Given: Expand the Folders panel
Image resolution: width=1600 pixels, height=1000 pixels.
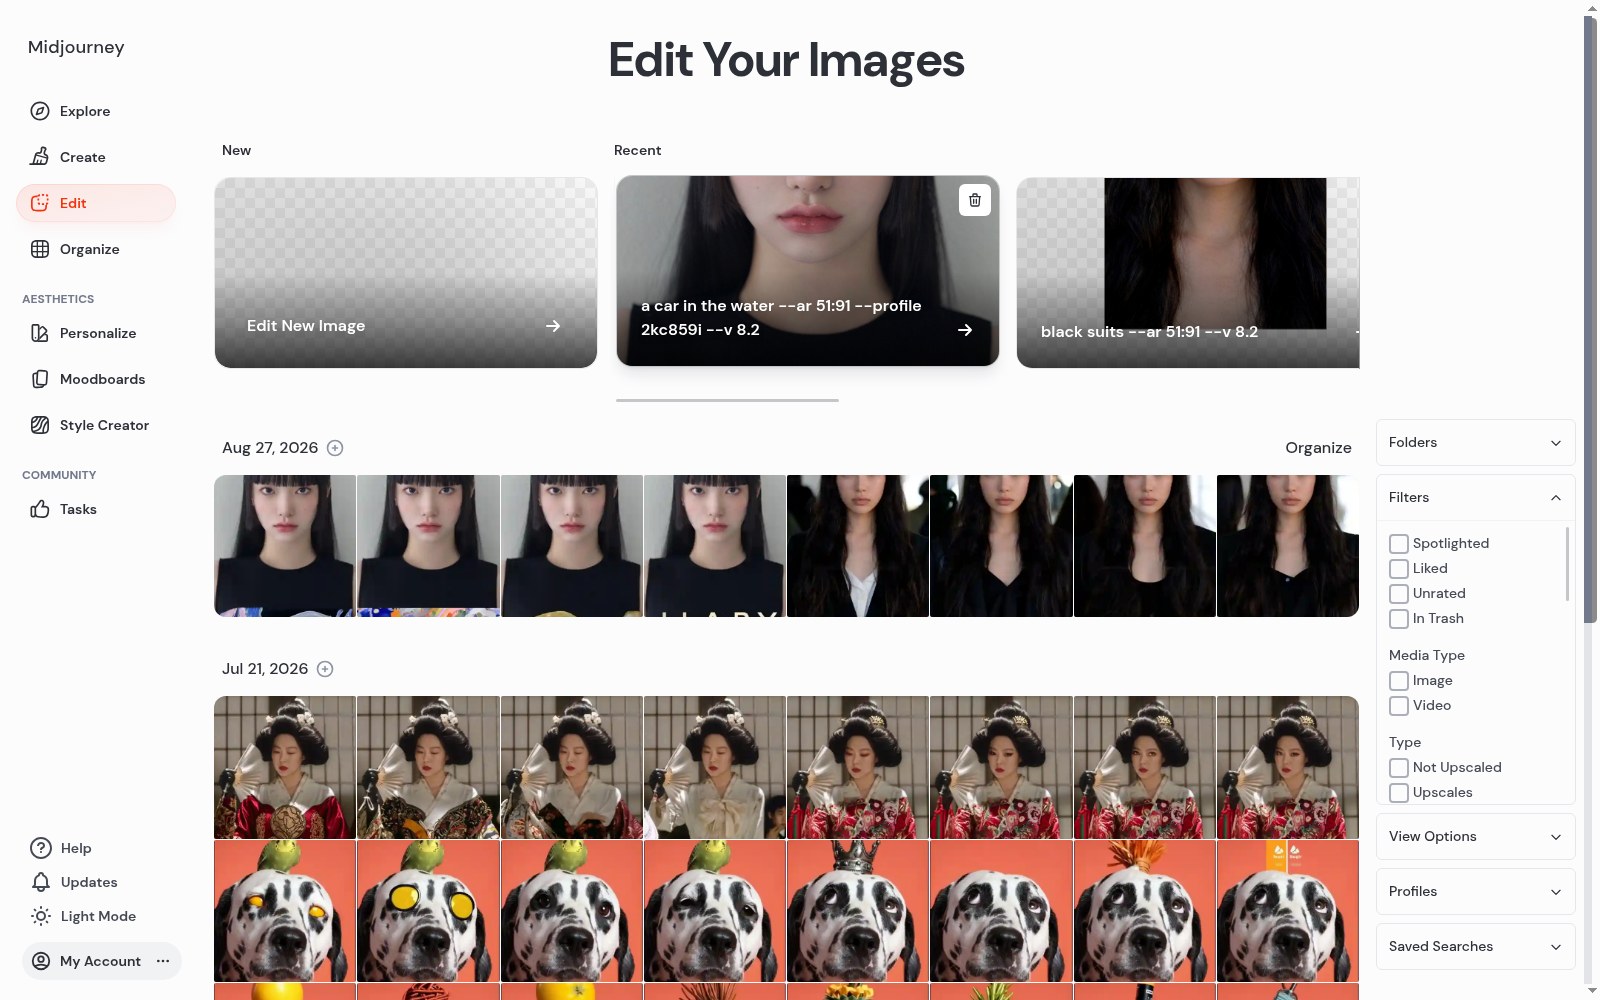Looking at the screenshot, I should click(x=1475, y=443).
